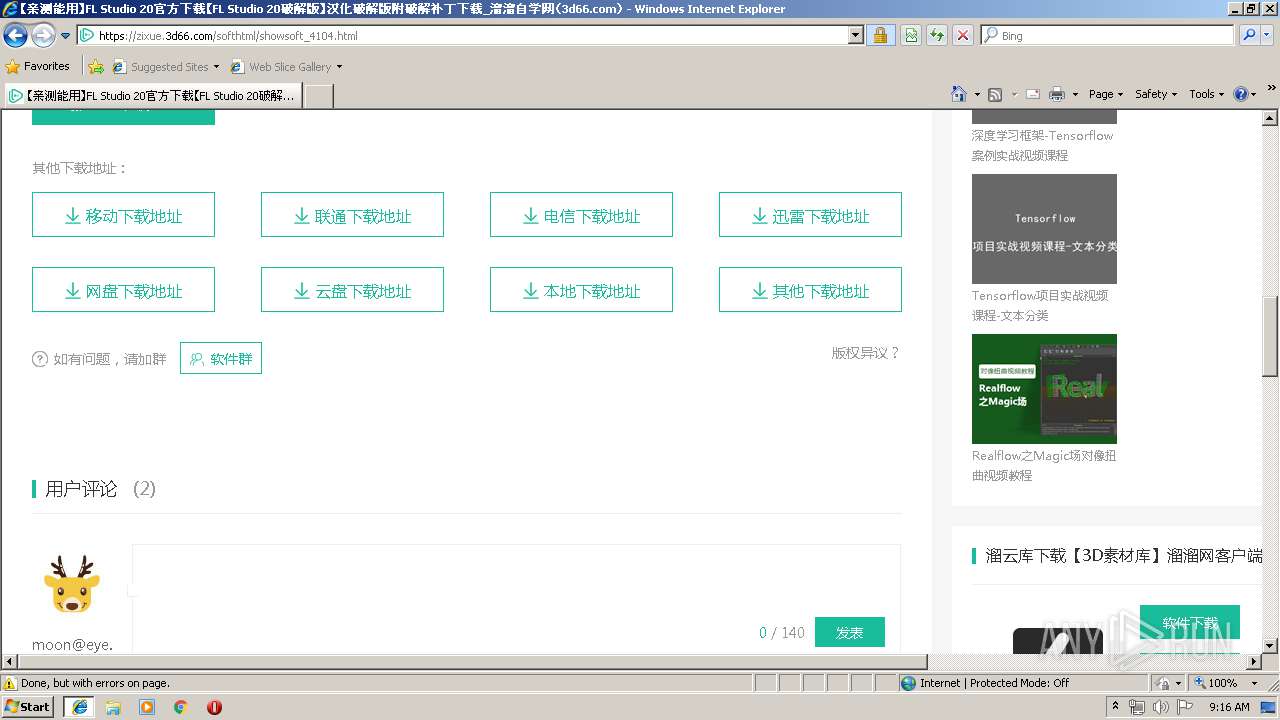This screenshot has width=1280, height=720.
Task: Click 迅雷下载地址 download button
Action: (x=810, y=215)
